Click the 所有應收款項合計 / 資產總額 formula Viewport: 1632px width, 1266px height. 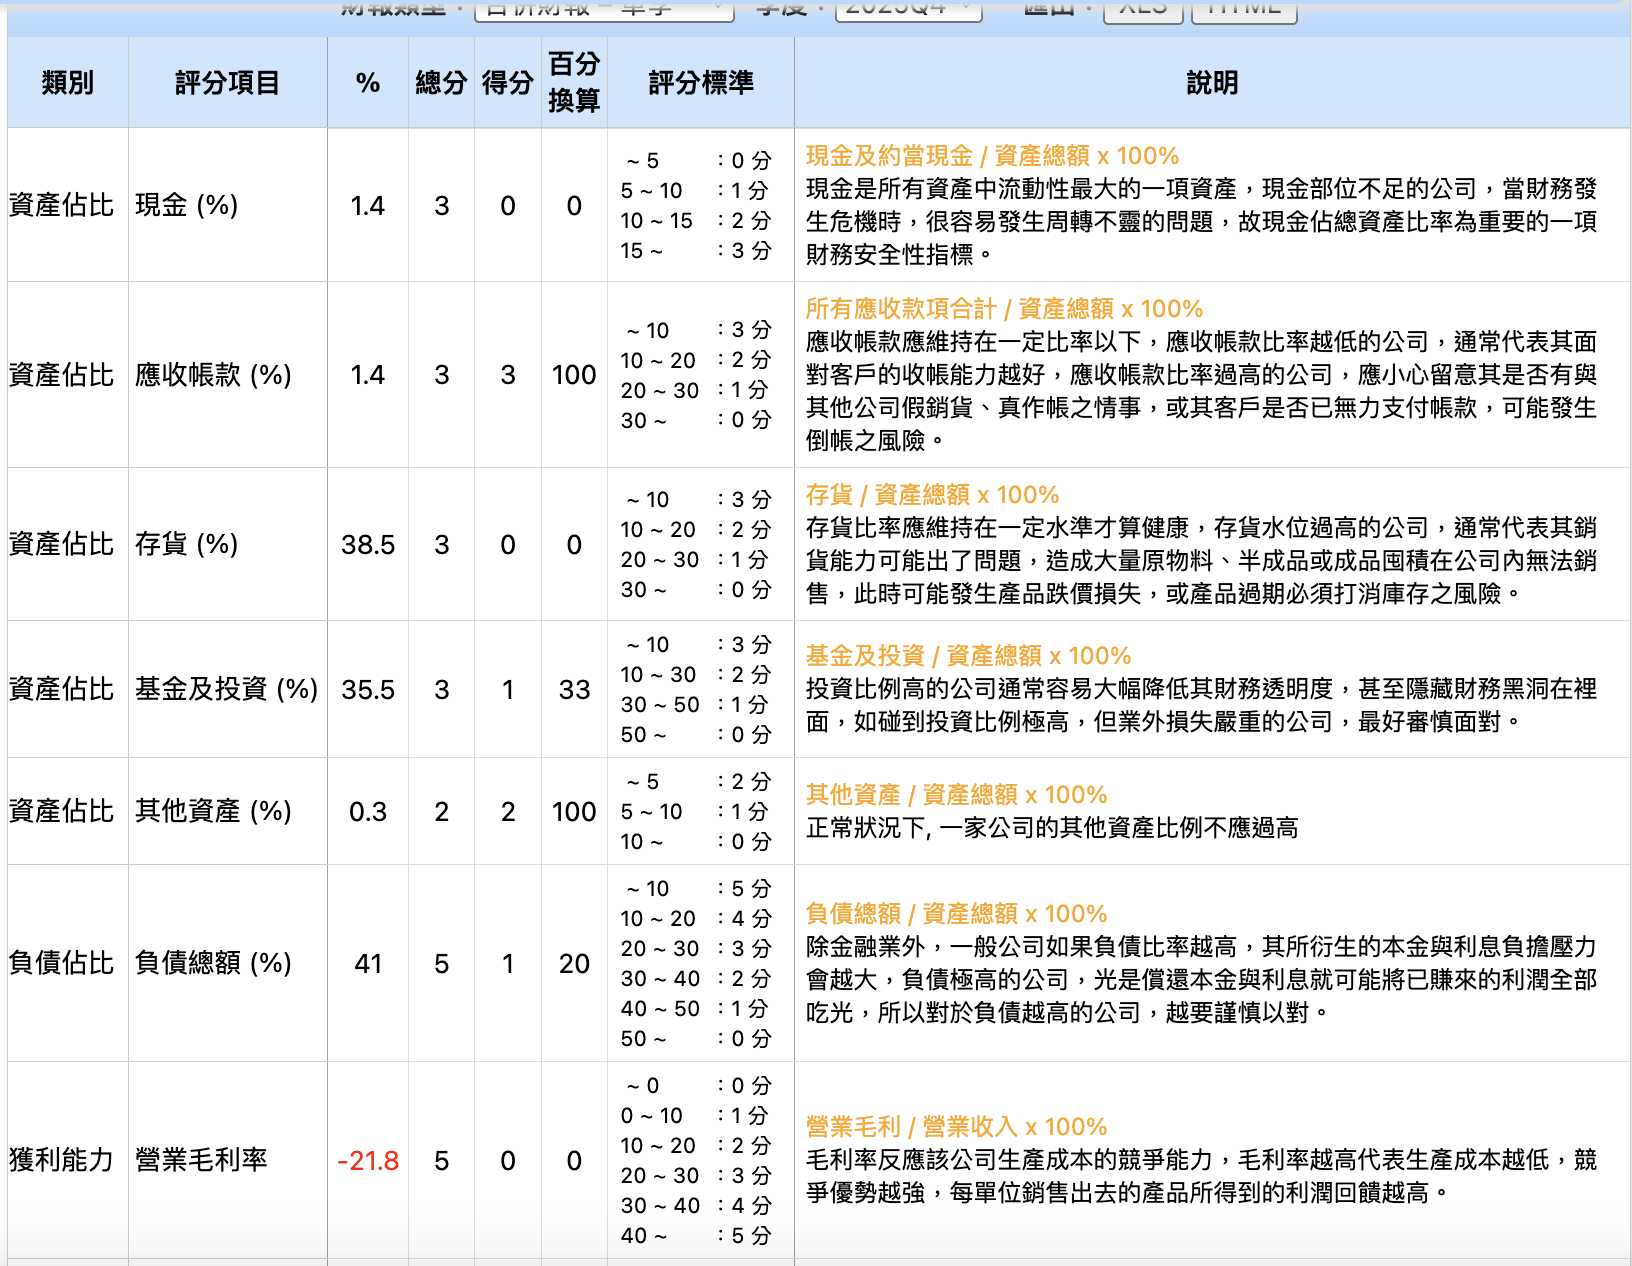1004,309
